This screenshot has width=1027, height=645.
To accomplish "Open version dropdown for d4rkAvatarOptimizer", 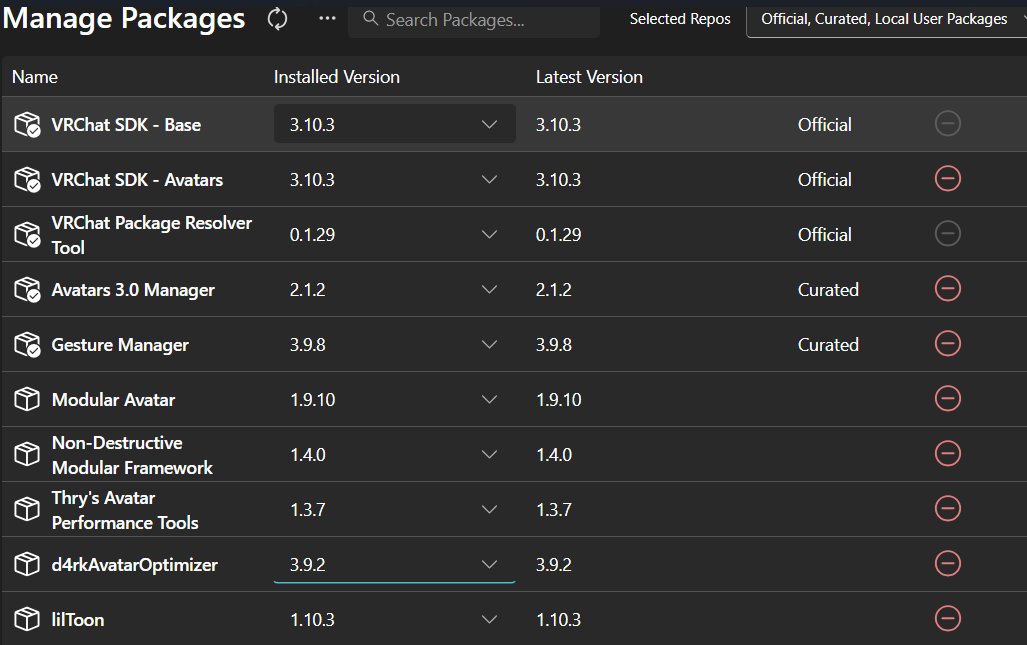I will tap(394, 564).
